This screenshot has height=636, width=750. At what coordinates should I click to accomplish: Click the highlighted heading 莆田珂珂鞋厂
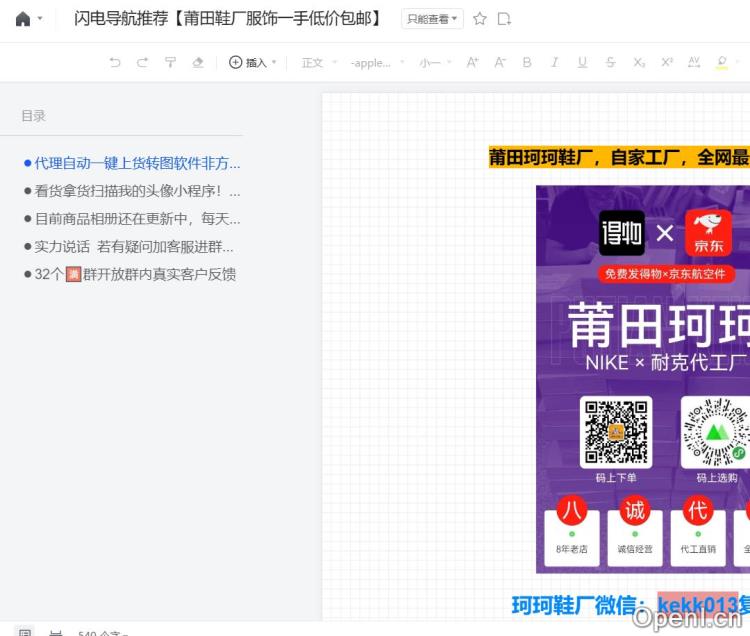(x=619, y=157)
